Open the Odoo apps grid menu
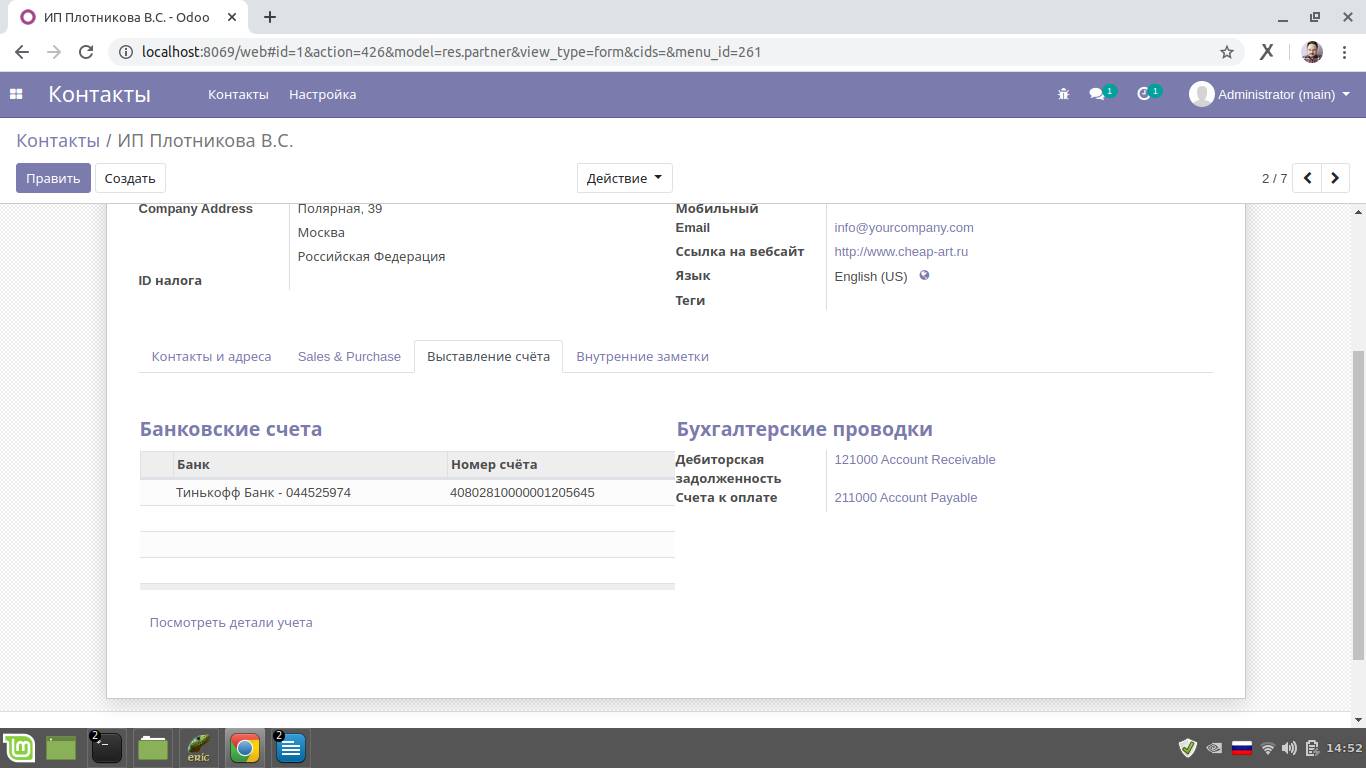1366x768 pixels. (16, 94)
